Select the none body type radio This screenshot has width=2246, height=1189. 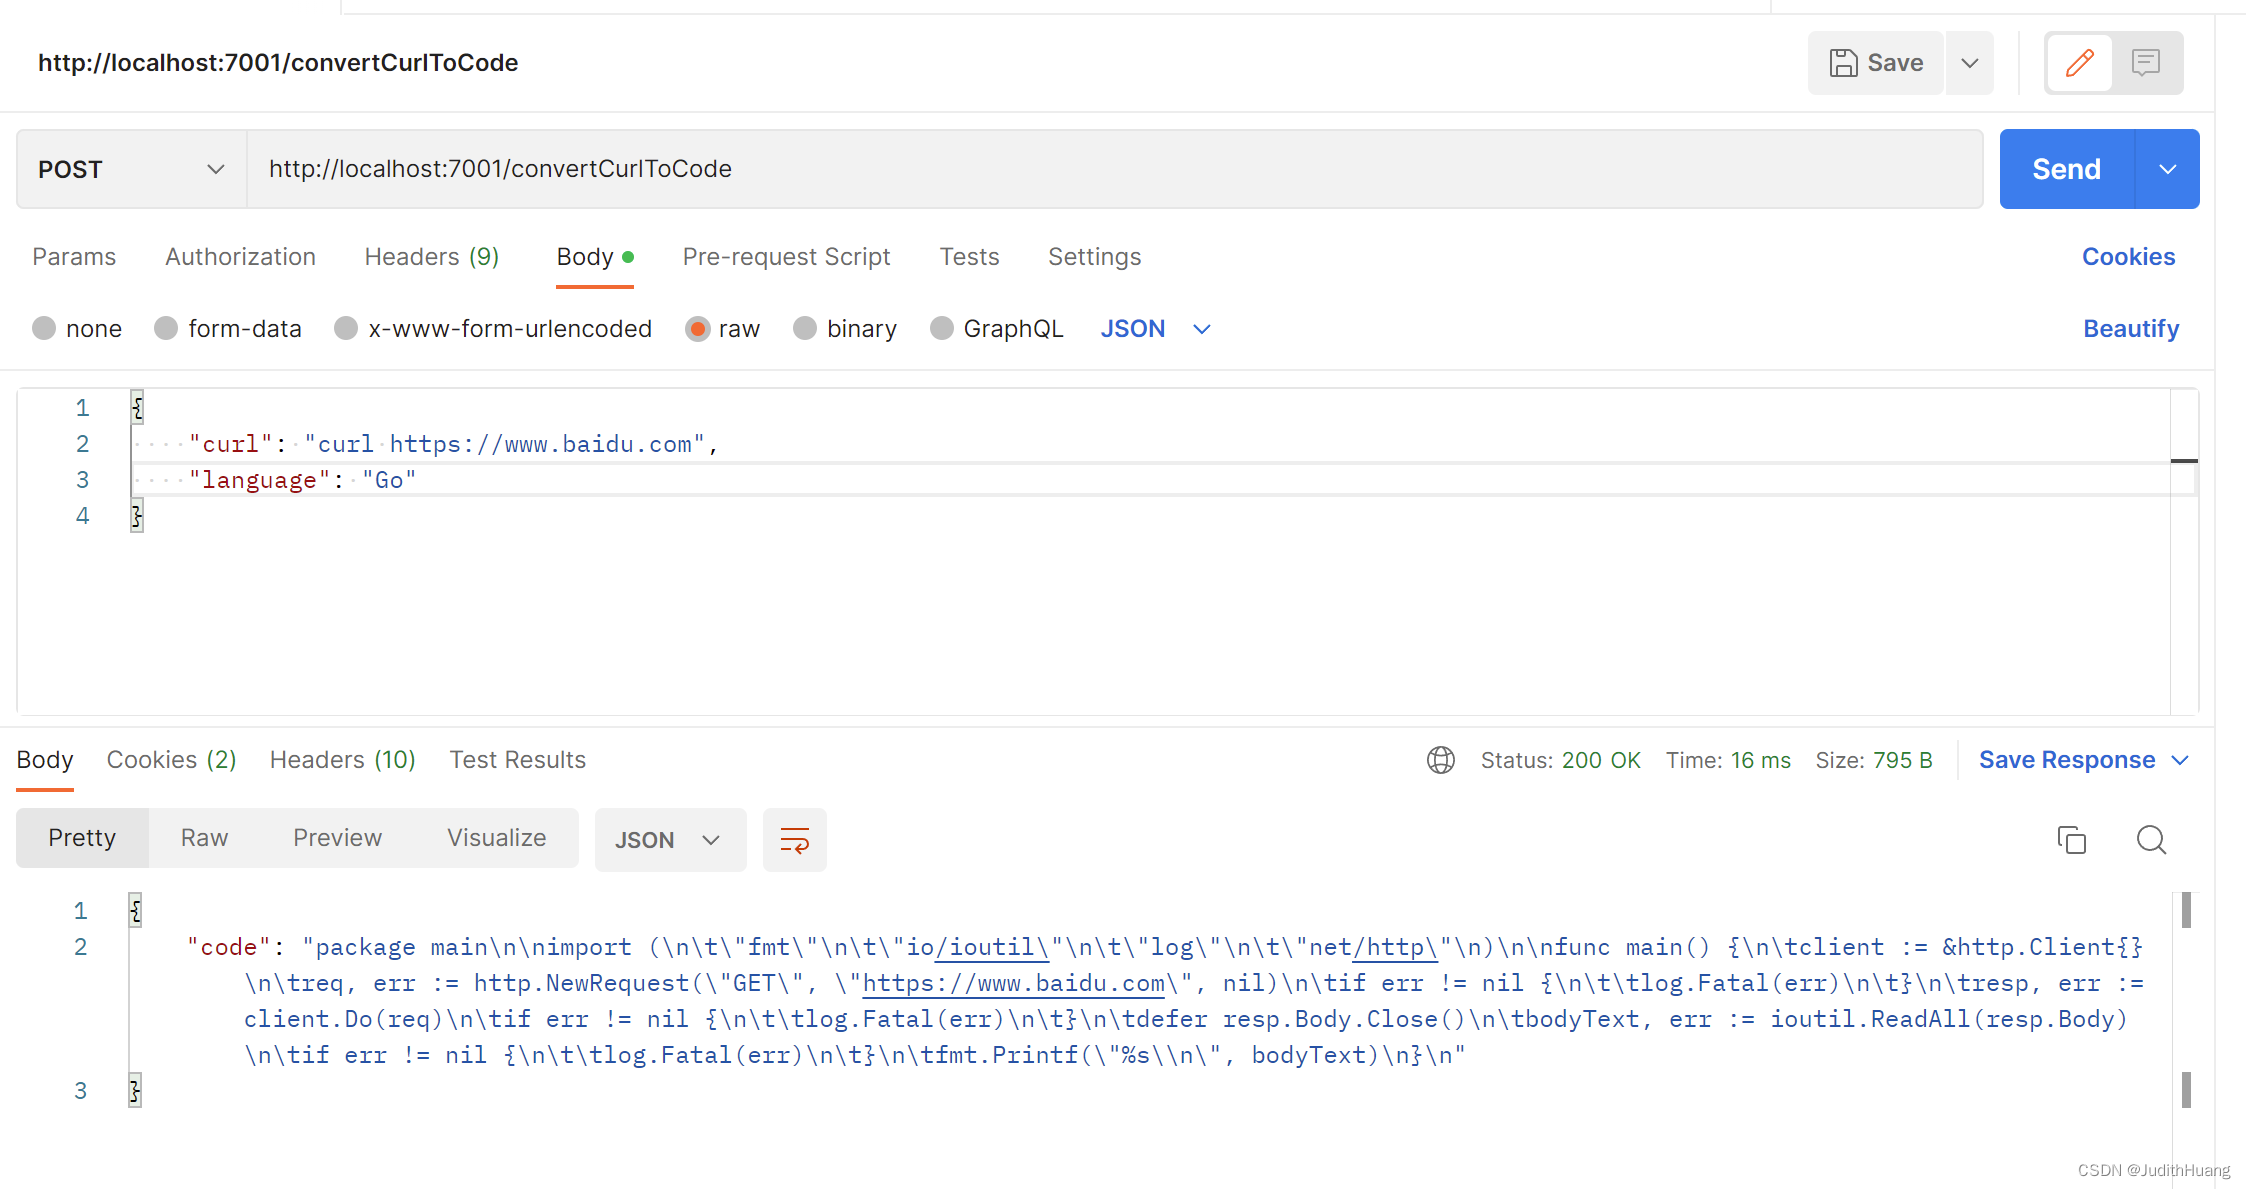(x=44, y=328)
